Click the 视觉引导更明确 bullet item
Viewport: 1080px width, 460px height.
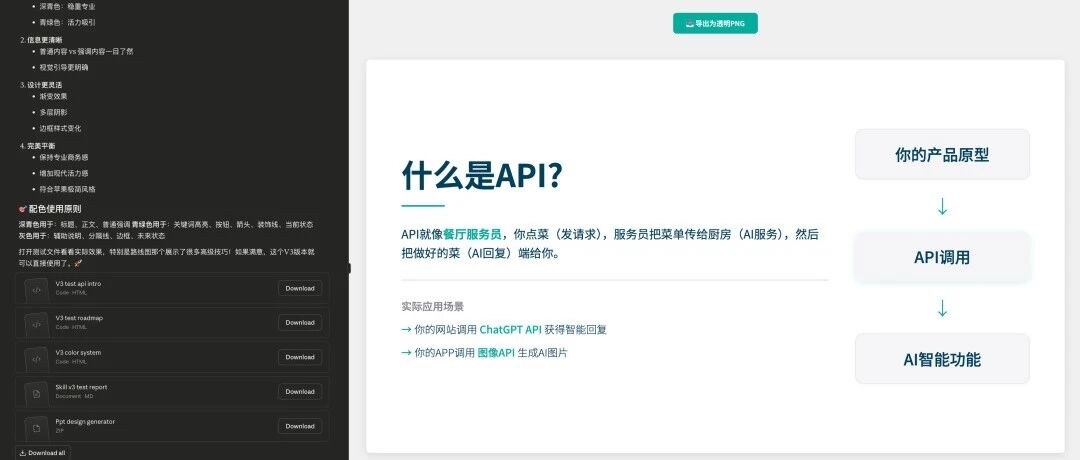pyautogui.click(x=63, y=67)
